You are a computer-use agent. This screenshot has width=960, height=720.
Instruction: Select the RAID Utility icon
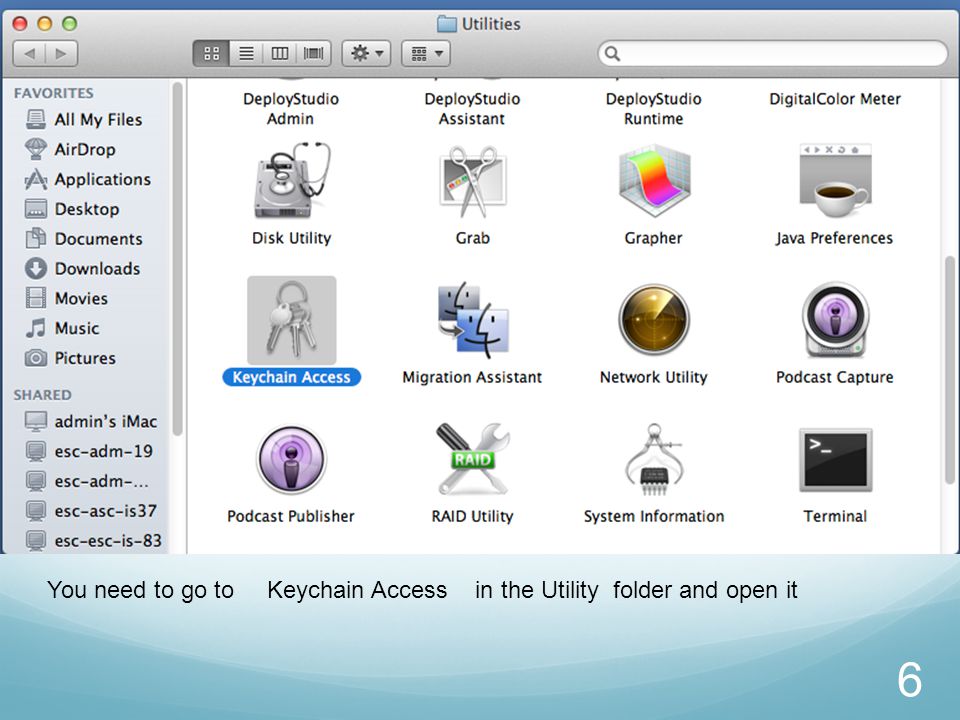pos(473,459)
